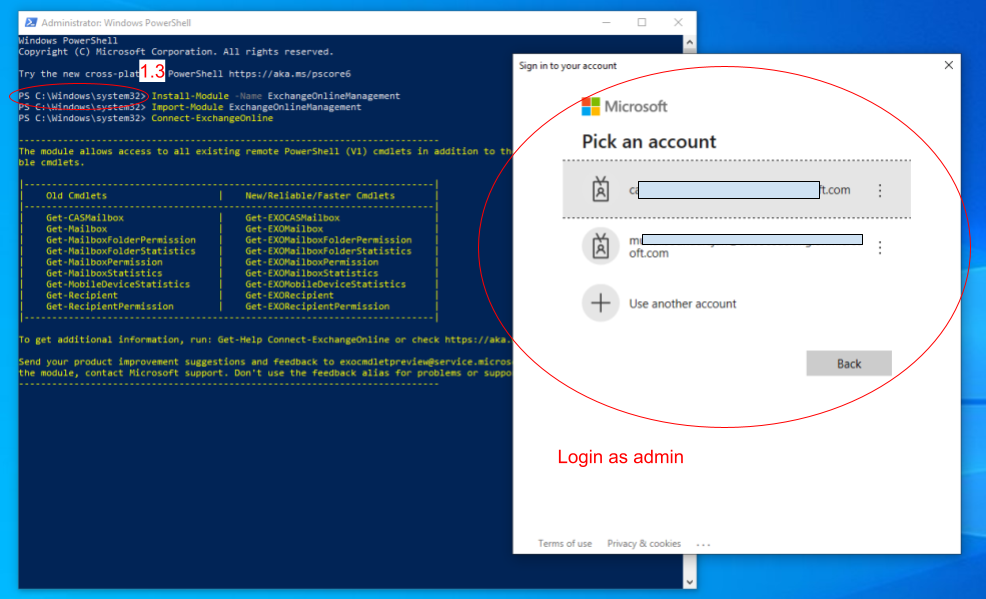The image size is (986, 599).
Task: Minimize the PowerShell window
Action: (x=606, y=23)
